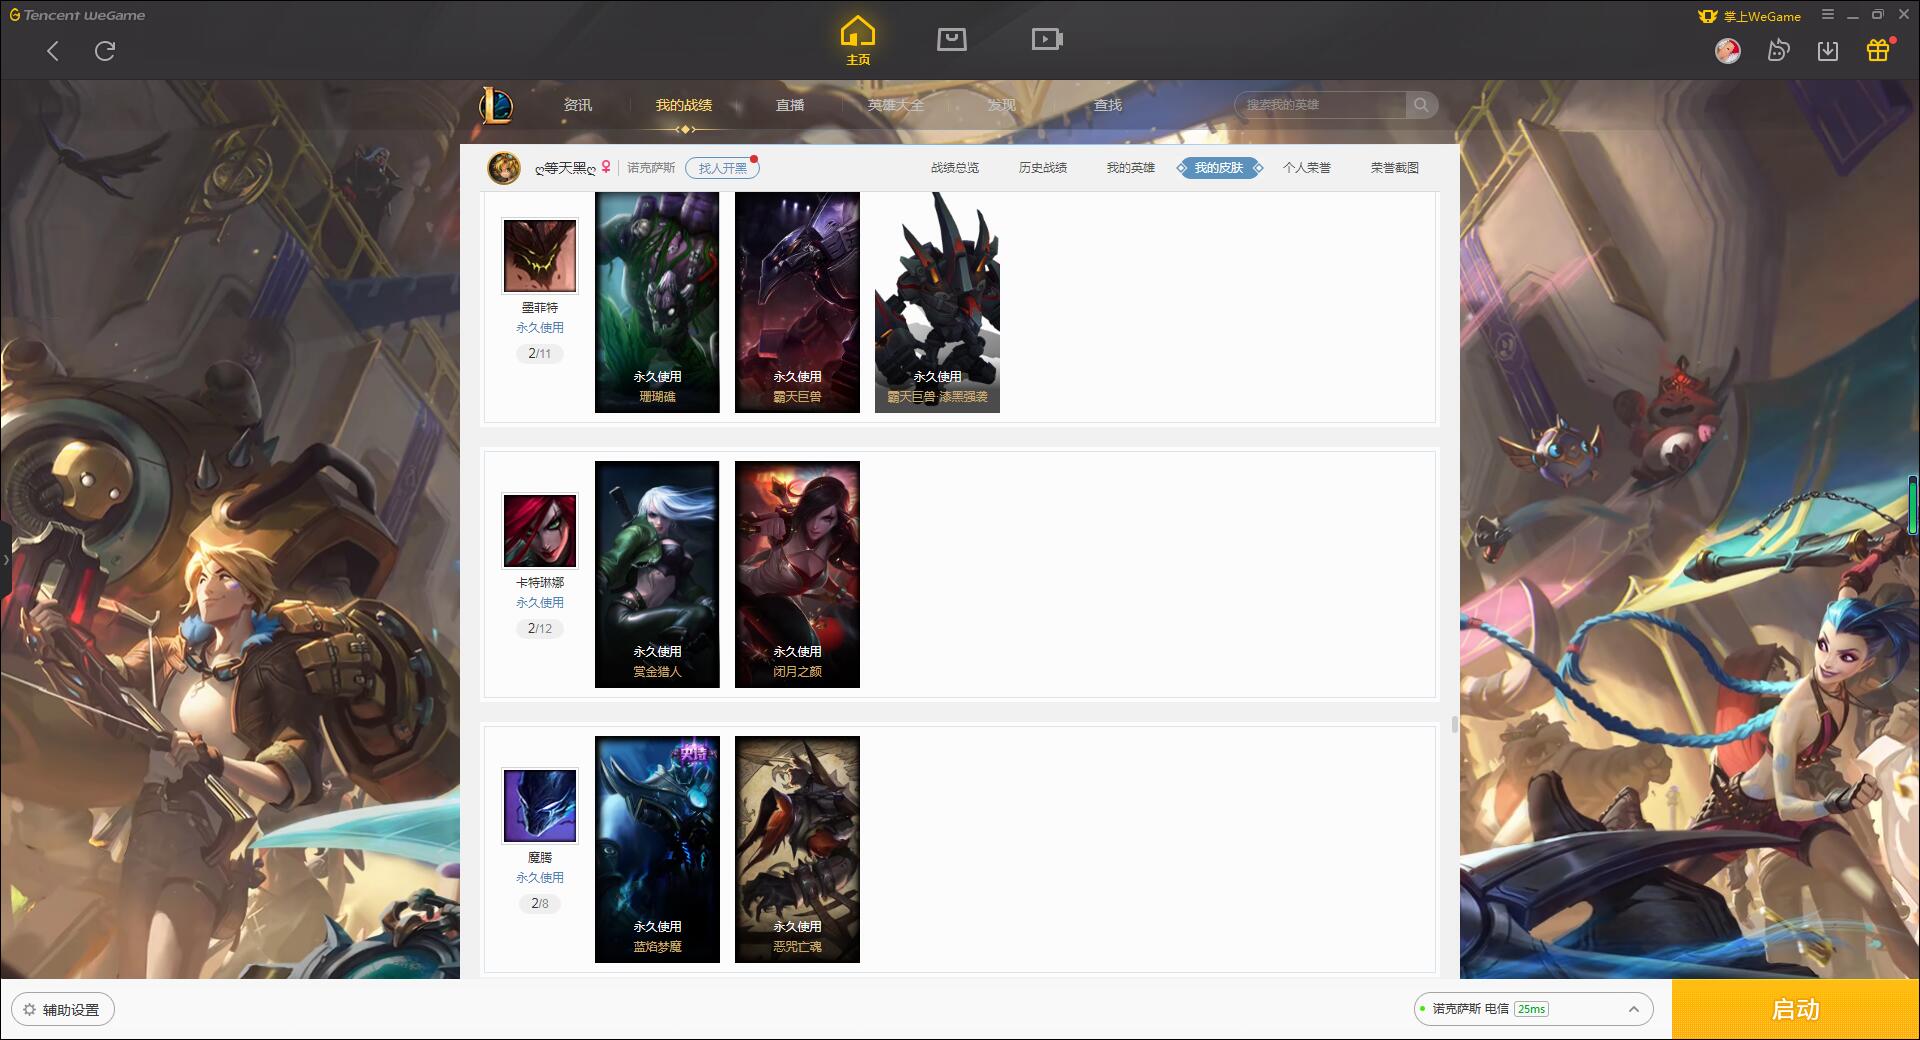
Task: Open the 主页 home tab
Action: click(858, 41)
